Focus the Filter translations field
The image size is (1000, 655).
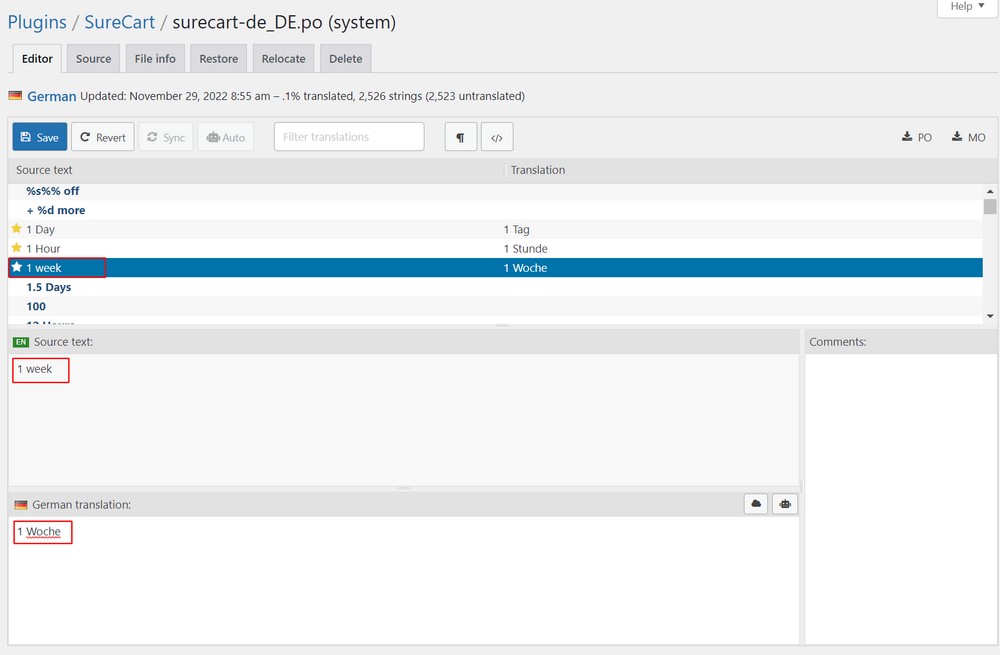[x=349, y=137]
